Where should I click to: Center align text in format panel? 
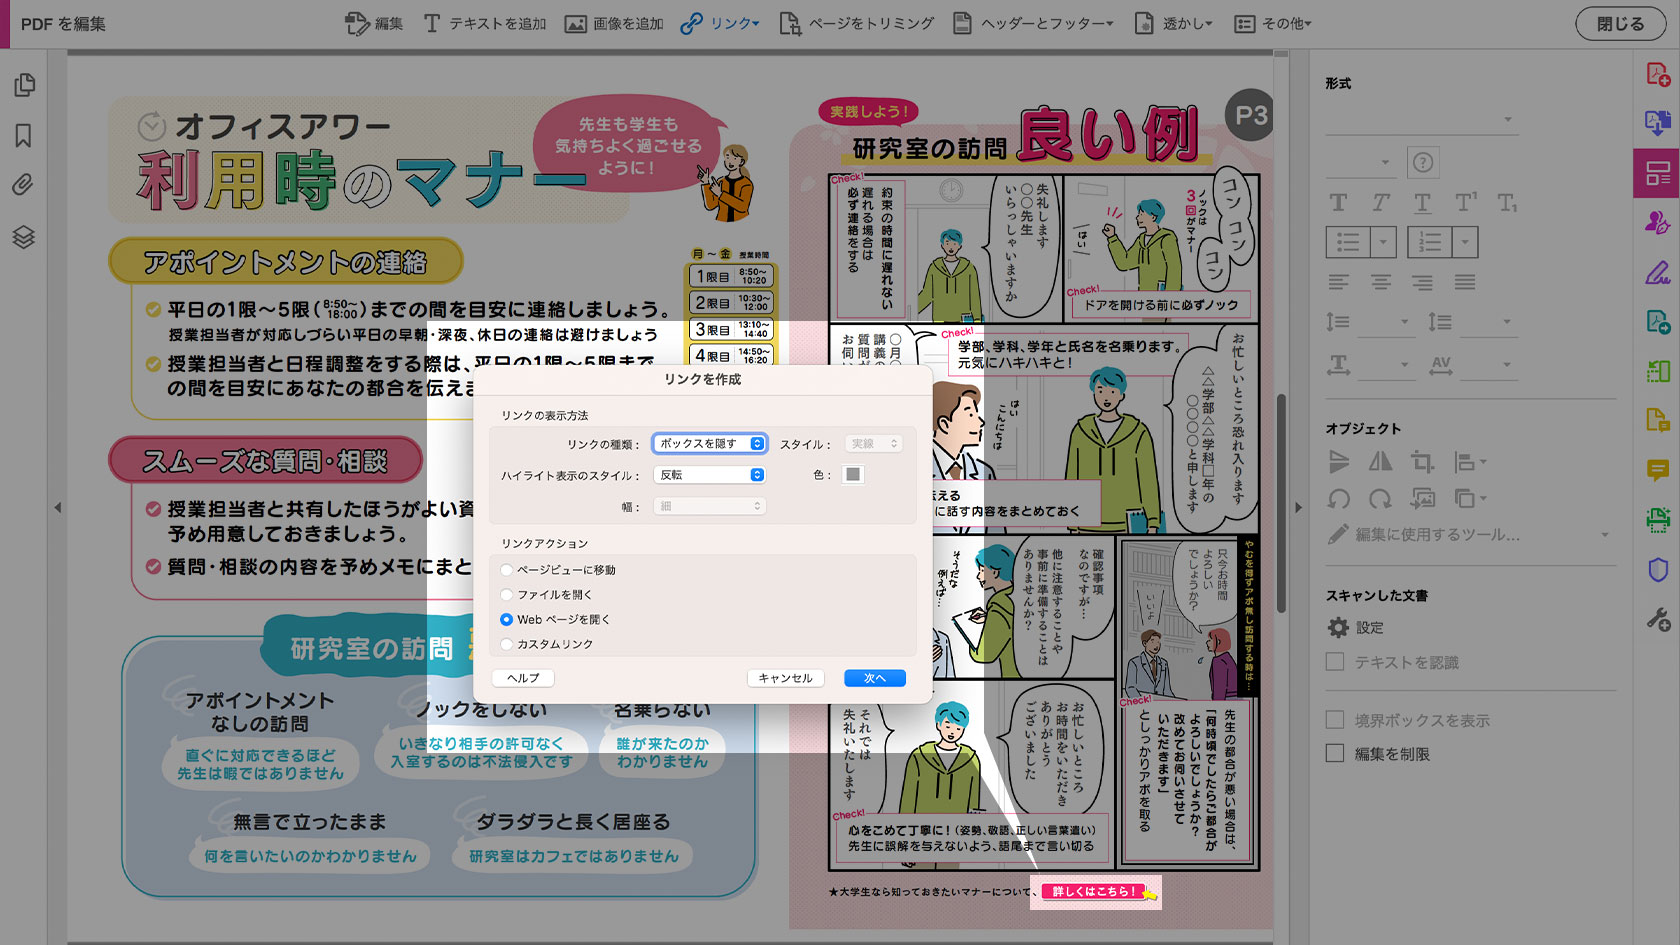pos(1381,283)
